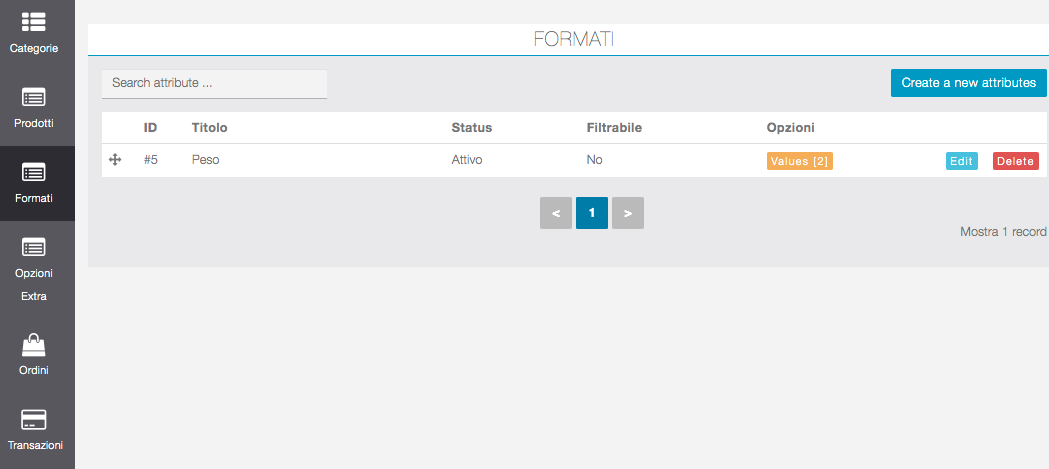Focus the Search attribute input field
The width and height of the screenshot is (1049, 469).
214,84
